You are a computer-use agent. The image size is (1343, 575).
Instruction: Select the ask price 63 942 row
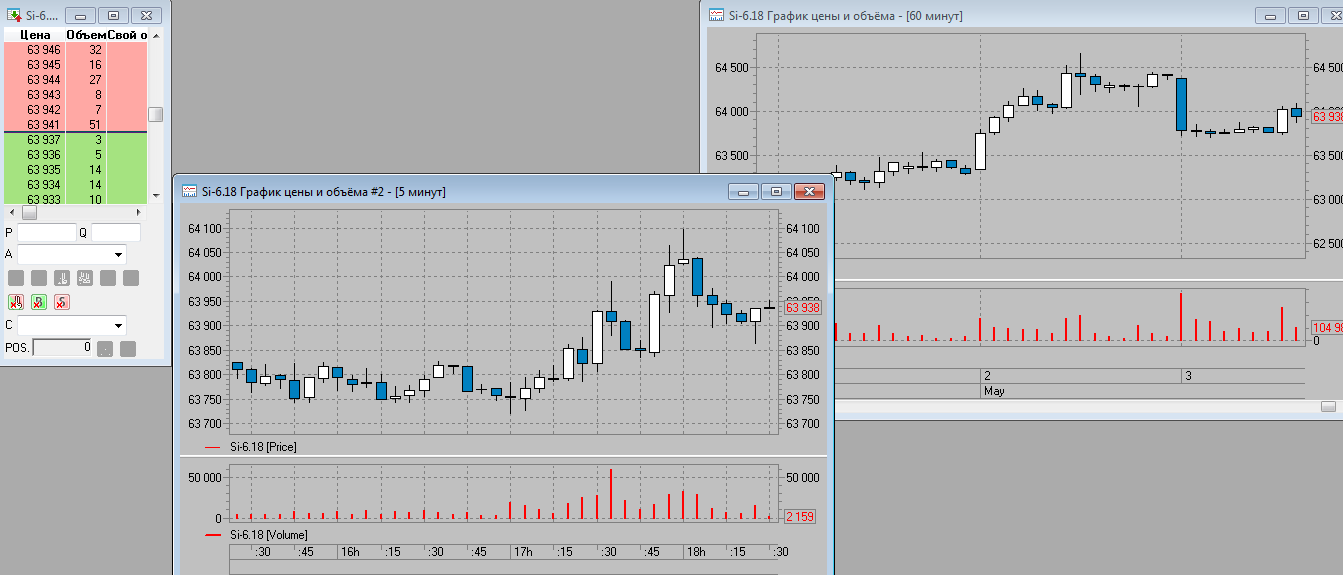[76, 110]
